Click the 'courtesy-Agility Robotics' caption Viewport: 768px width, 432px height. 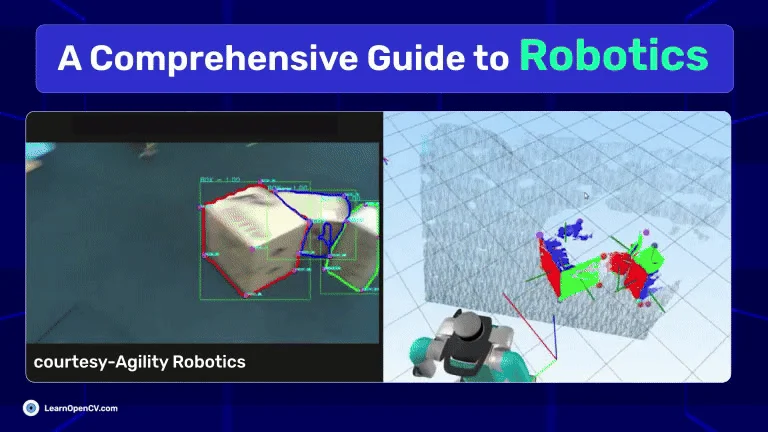140,362
